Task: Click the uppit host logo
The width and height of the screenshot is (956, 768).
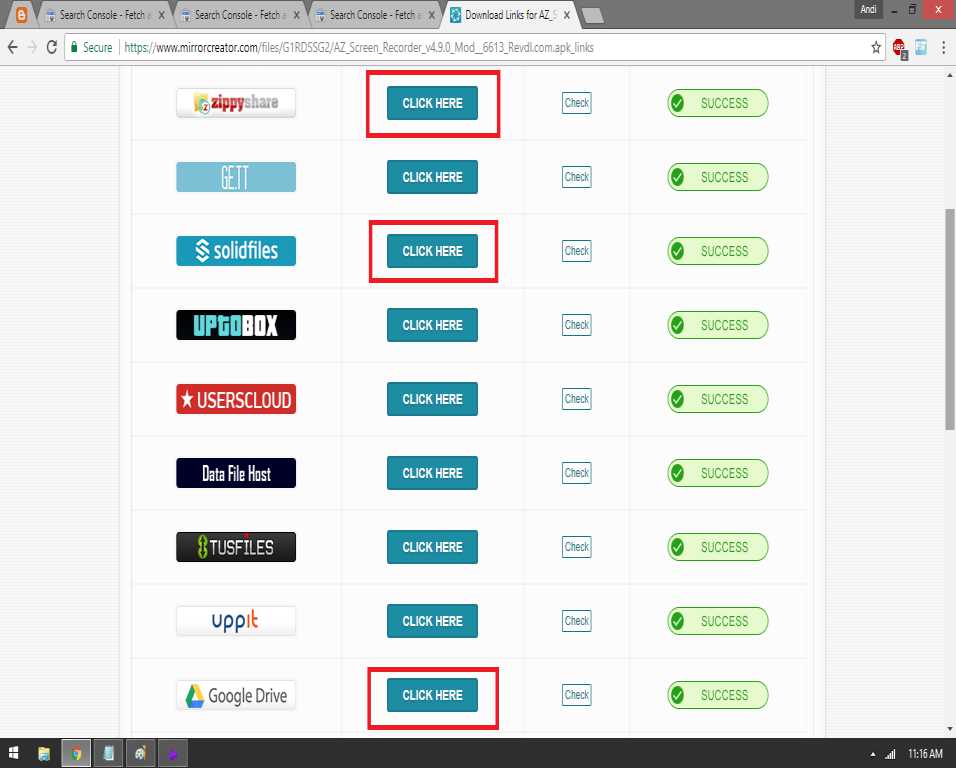Action: pyautogui.click(x=236, y=620)
